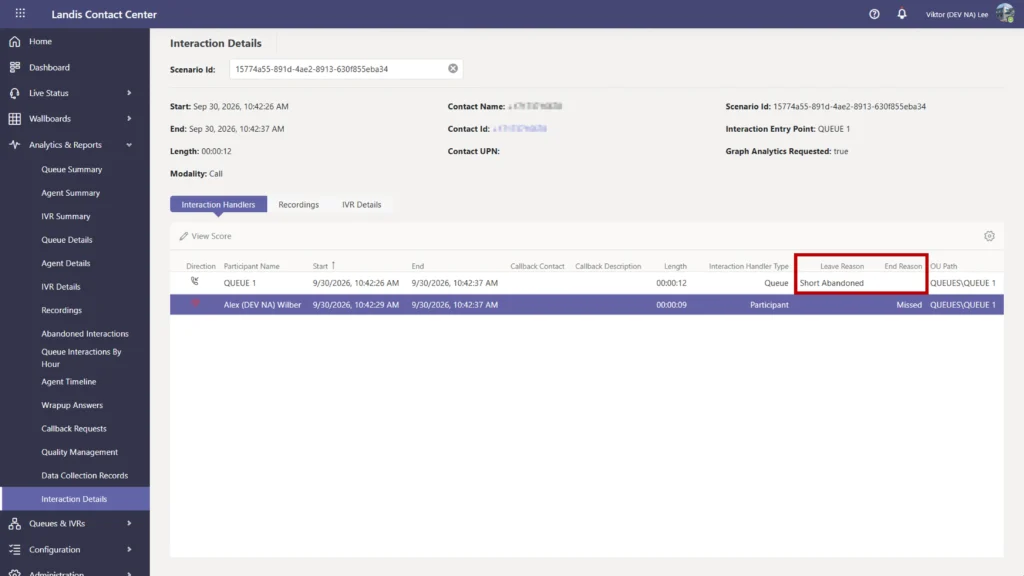Expand the Configuration menu chevron
The height and width of the screenshot is (576, 1024).
[129, 549]
